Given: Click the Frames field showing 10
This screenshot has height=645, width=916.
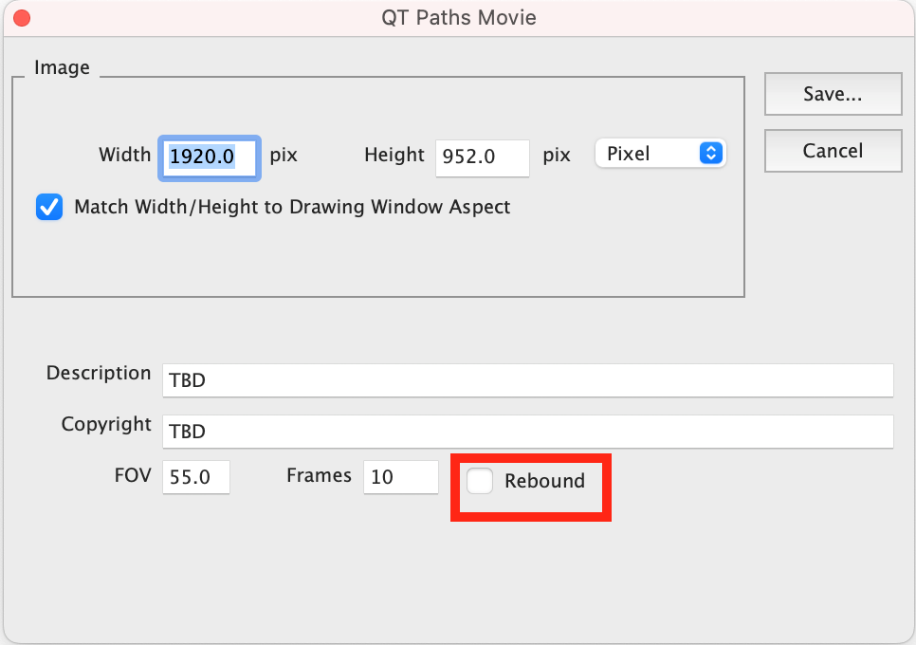Looking at the screenshot, I should coord(400,477).
